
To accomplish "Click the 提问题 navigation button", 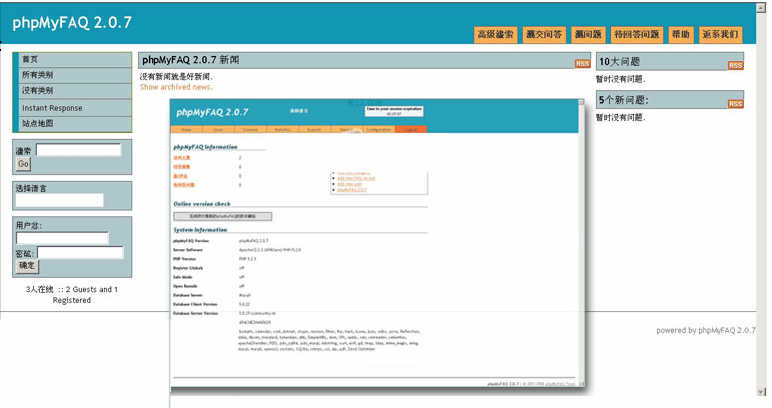I will point(588,34).
